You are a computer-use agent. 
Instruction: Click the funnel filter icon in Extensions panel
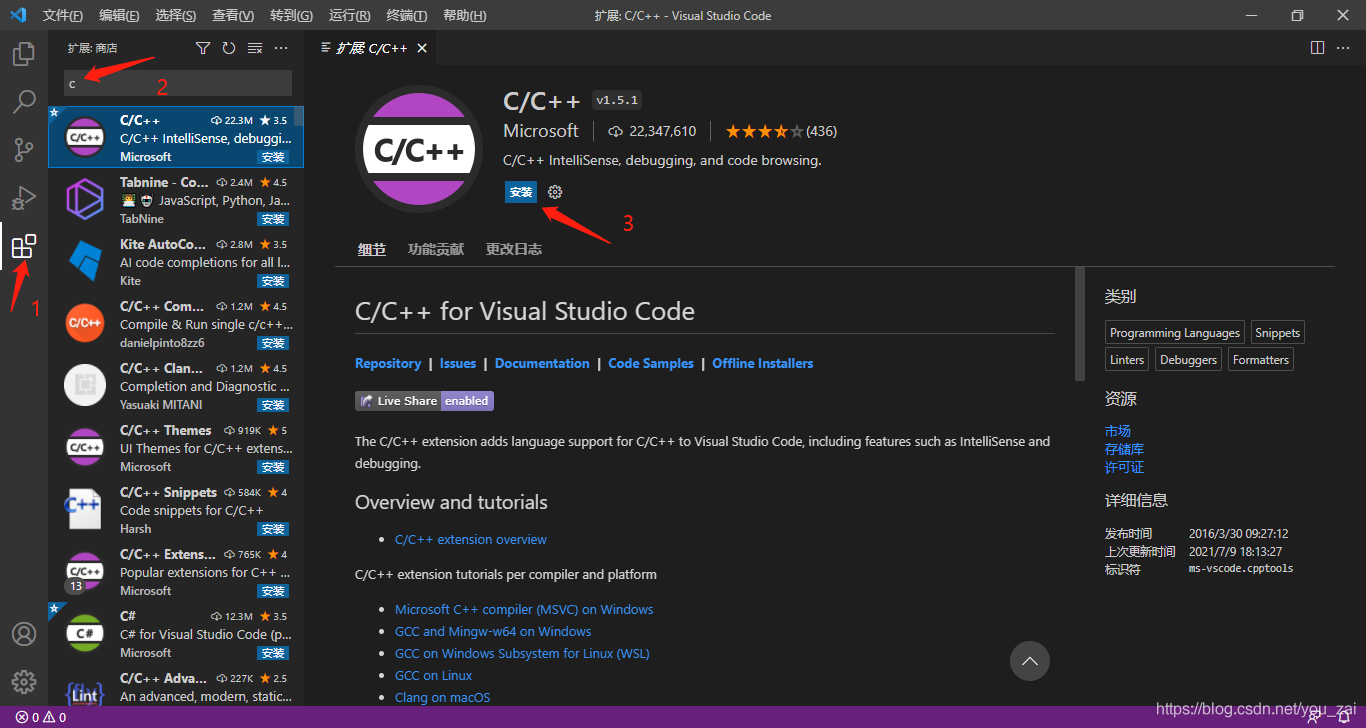coord(202,47)
